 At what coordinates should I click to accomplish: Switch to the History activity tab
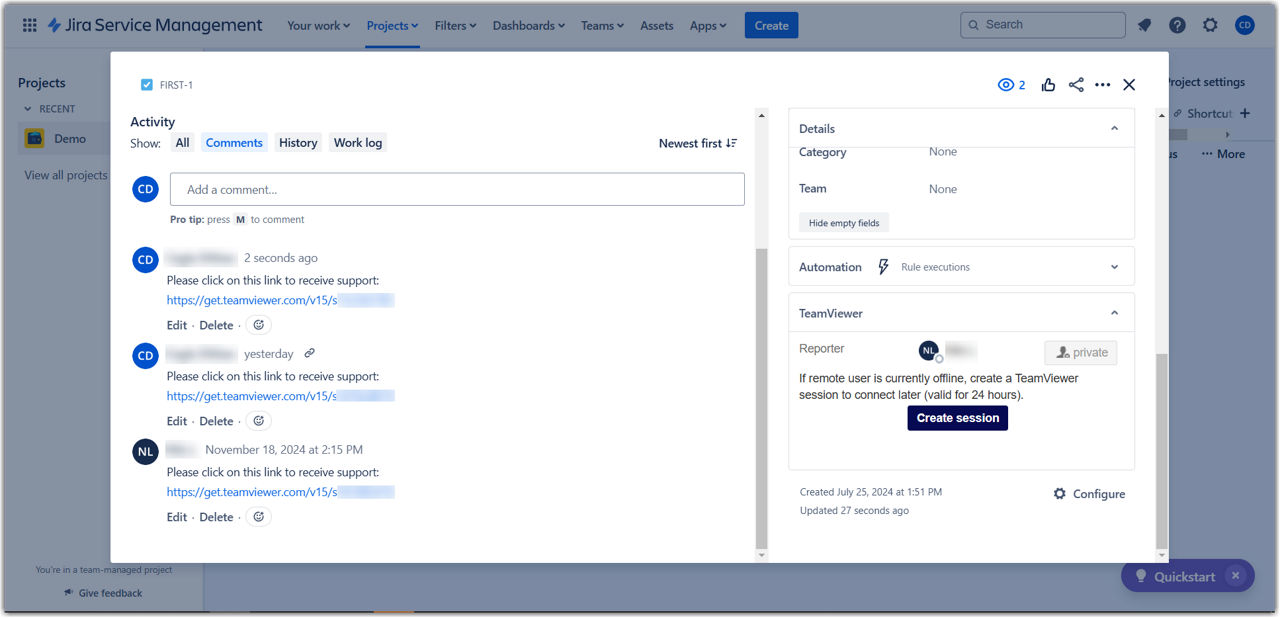tap(298, 143)
